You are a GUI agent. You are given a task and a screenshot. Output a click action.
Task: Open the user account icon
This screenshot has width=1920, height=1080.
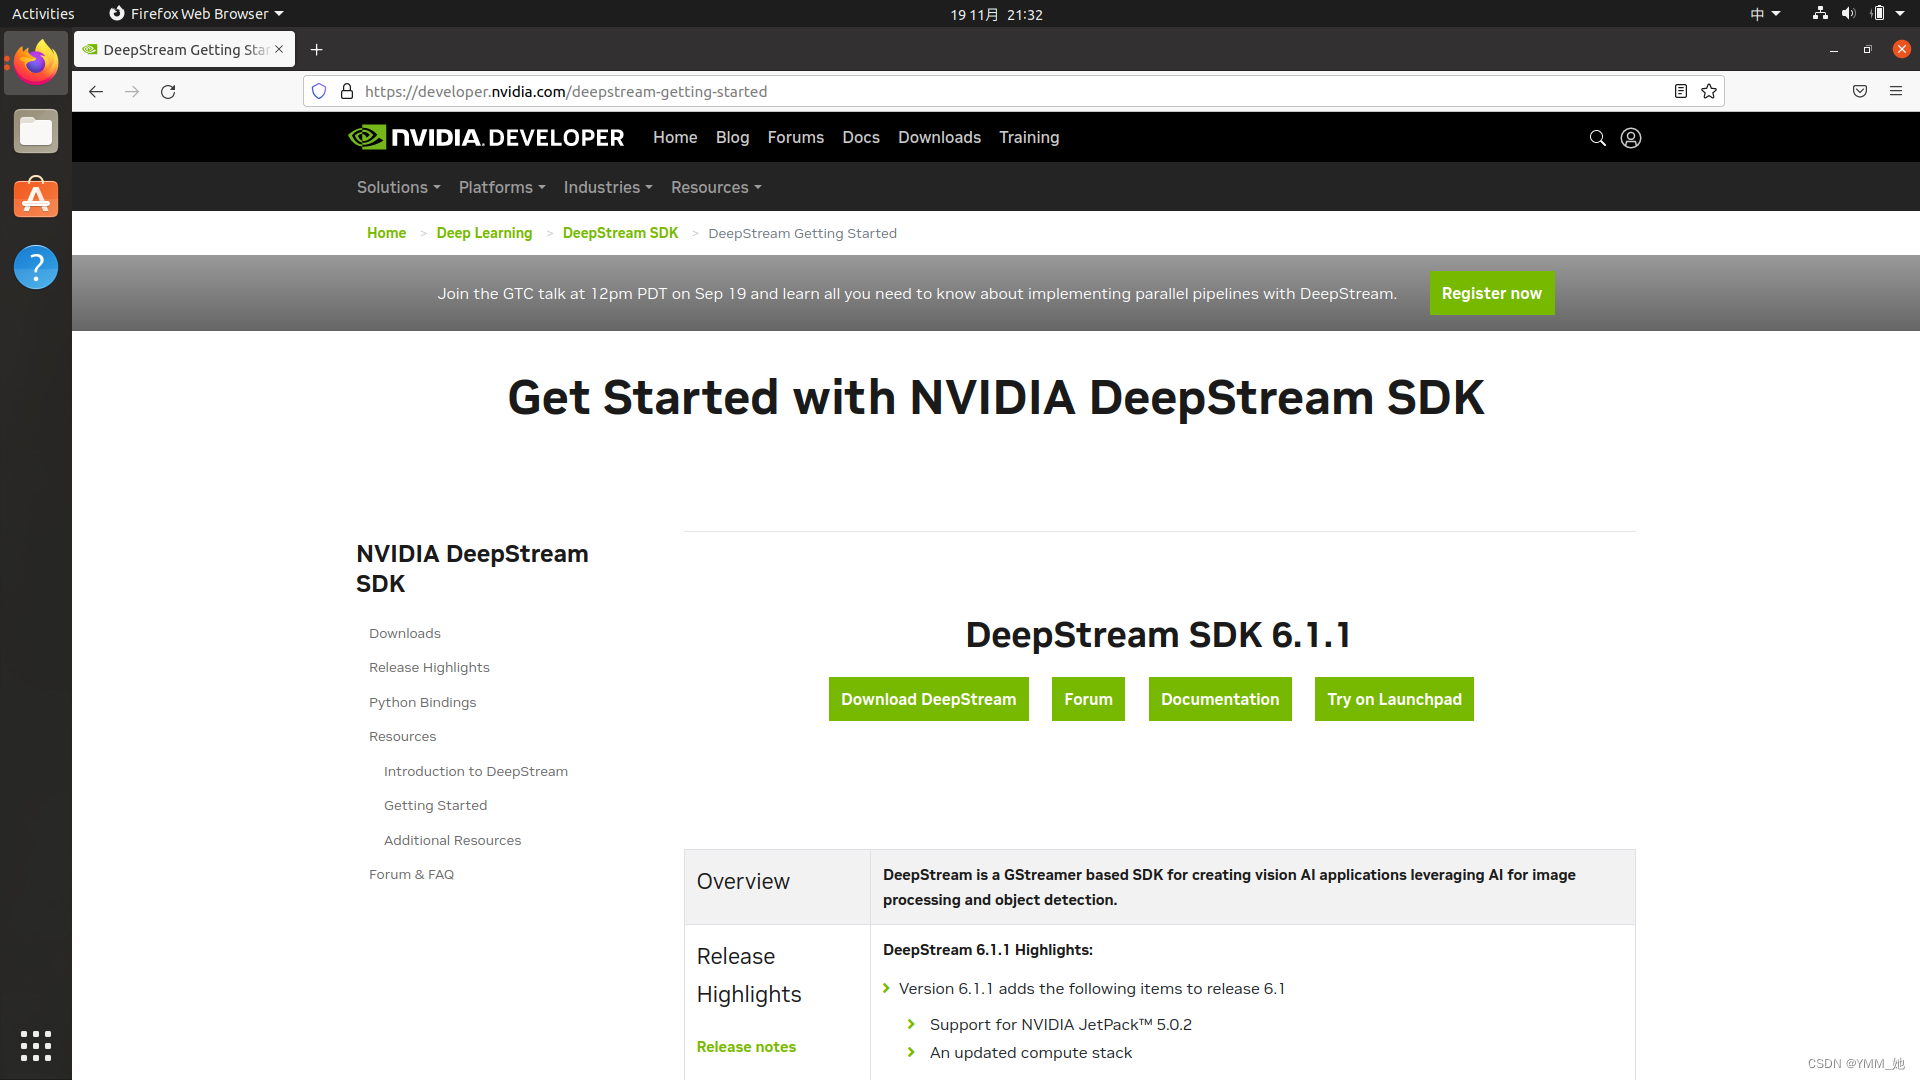click(1630, 138)
